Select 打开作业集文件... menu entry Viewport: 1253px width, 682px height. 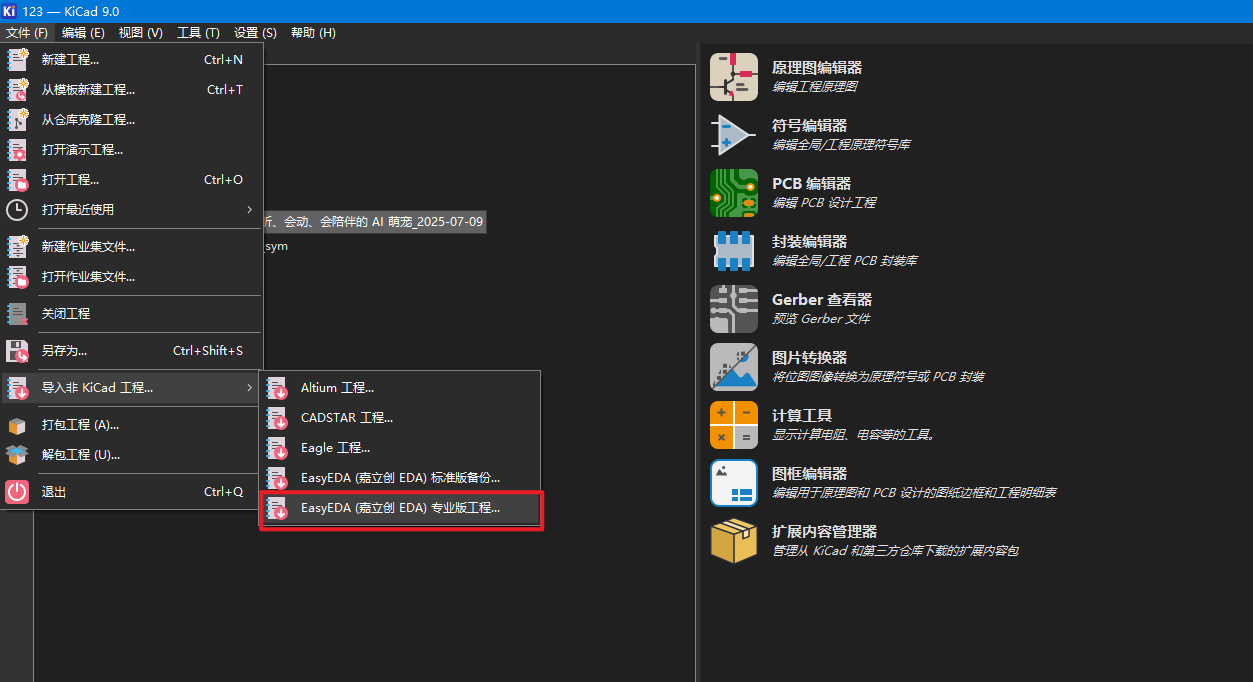[x=132, y=277]
